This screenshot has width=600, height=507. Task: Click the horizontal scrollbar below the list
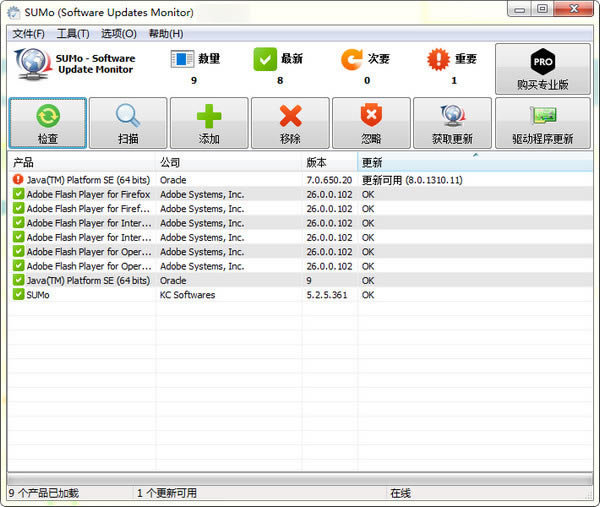(x=300, y=479)
